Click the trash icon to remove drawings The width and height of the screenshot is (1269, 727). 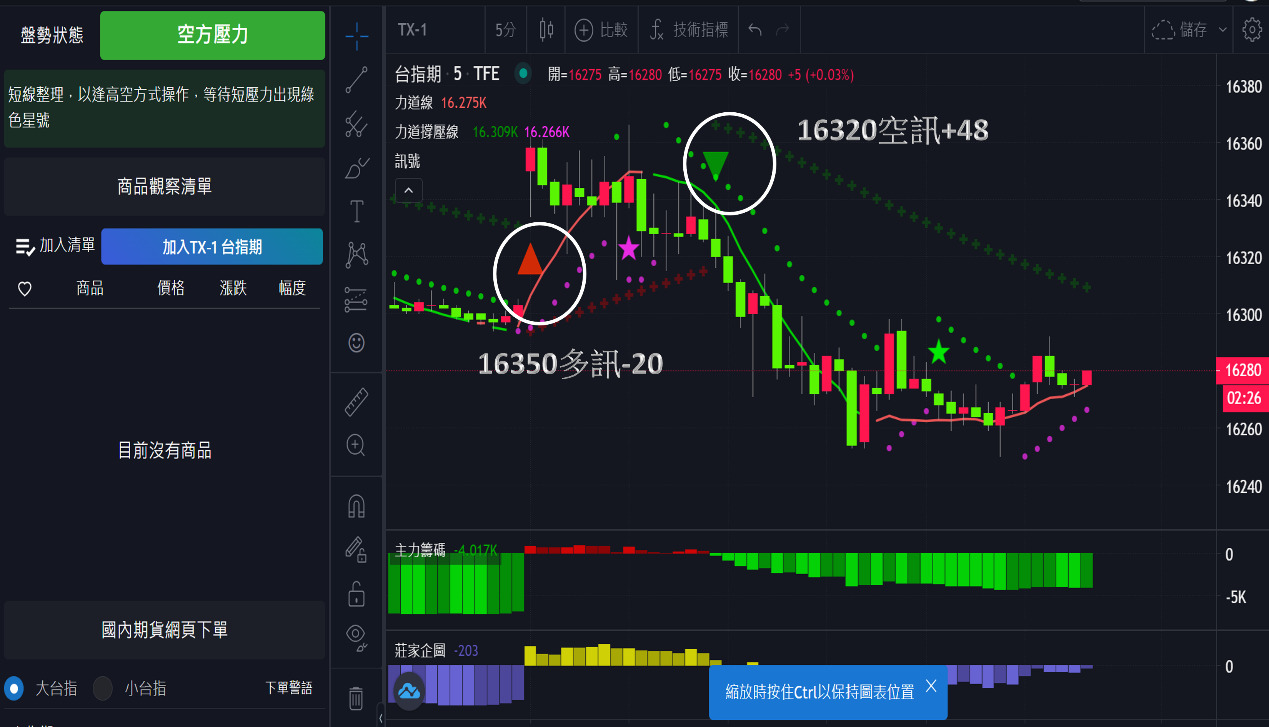point(356,697)
